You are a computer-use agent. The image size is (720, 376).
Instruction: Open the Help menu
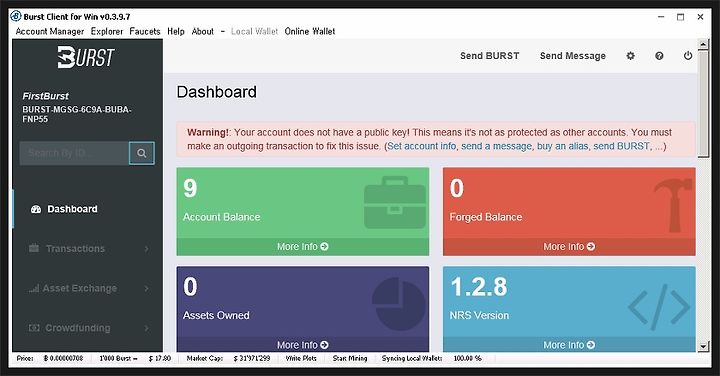(176, 31)
